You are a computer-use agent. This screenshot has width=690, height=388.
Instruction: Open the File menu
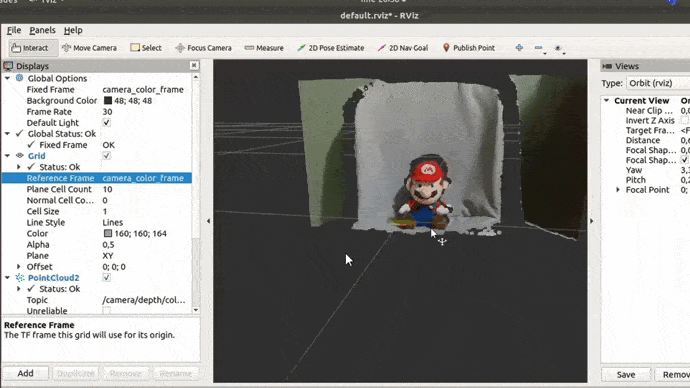14,30
